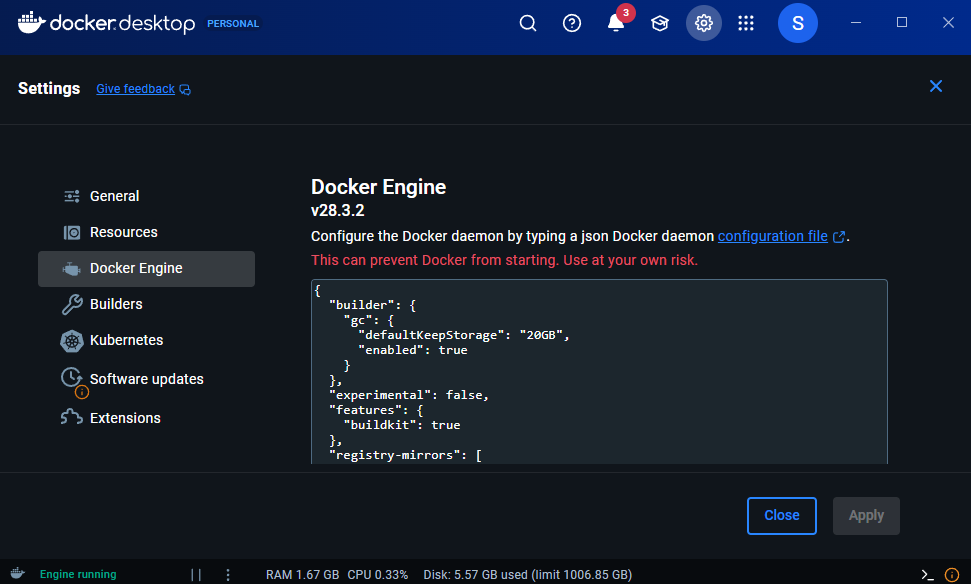Select General settings section
The image size is (971, 584).
pyautogui.click(x=146, y=196)
